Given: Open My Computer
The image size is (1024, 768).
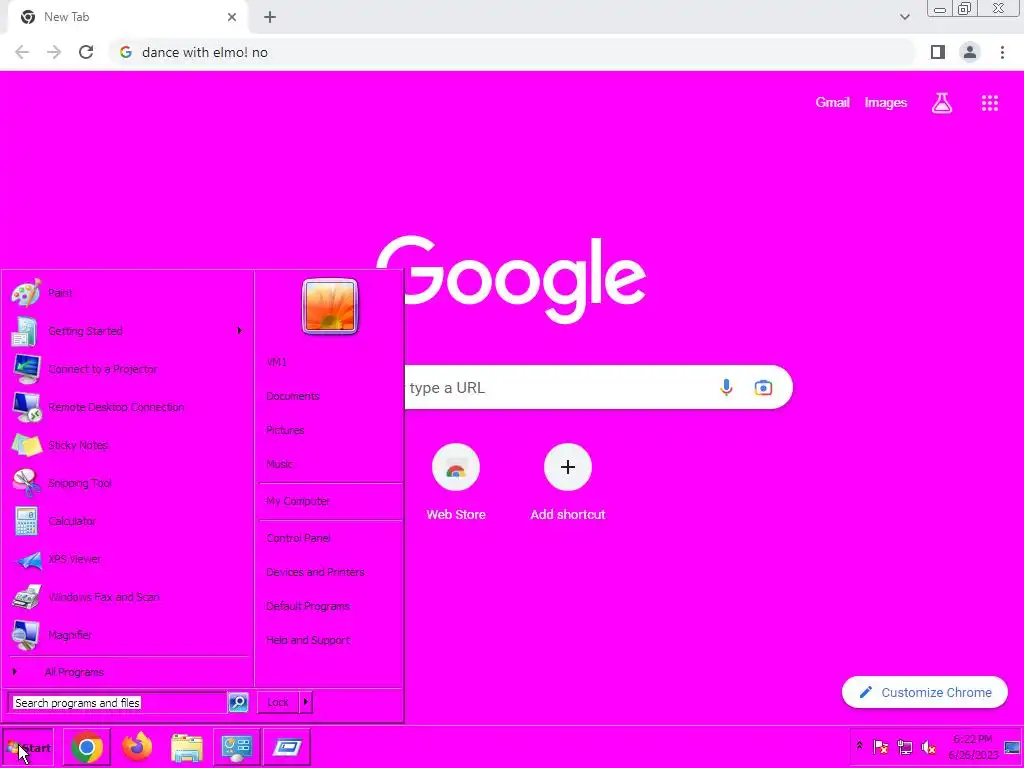Looking at the screenshot, I should (x=297, y=501).
